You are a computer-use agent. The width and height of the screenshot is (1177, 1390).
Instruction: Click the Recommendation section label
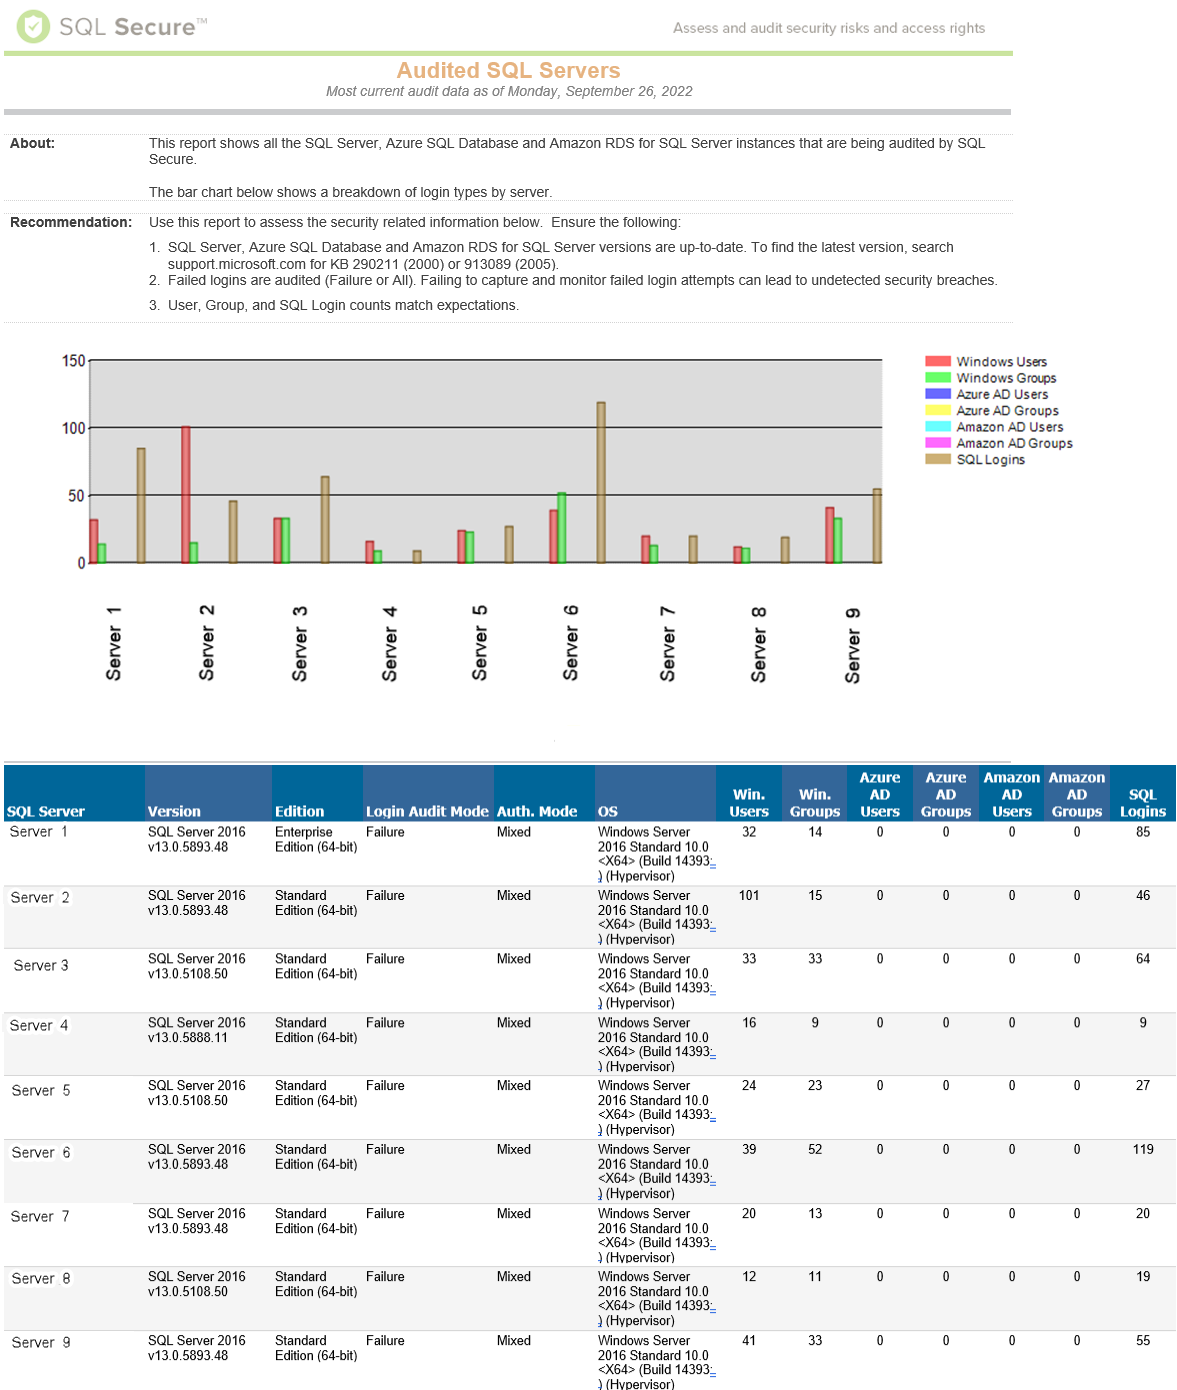click(x=71, y=222)
